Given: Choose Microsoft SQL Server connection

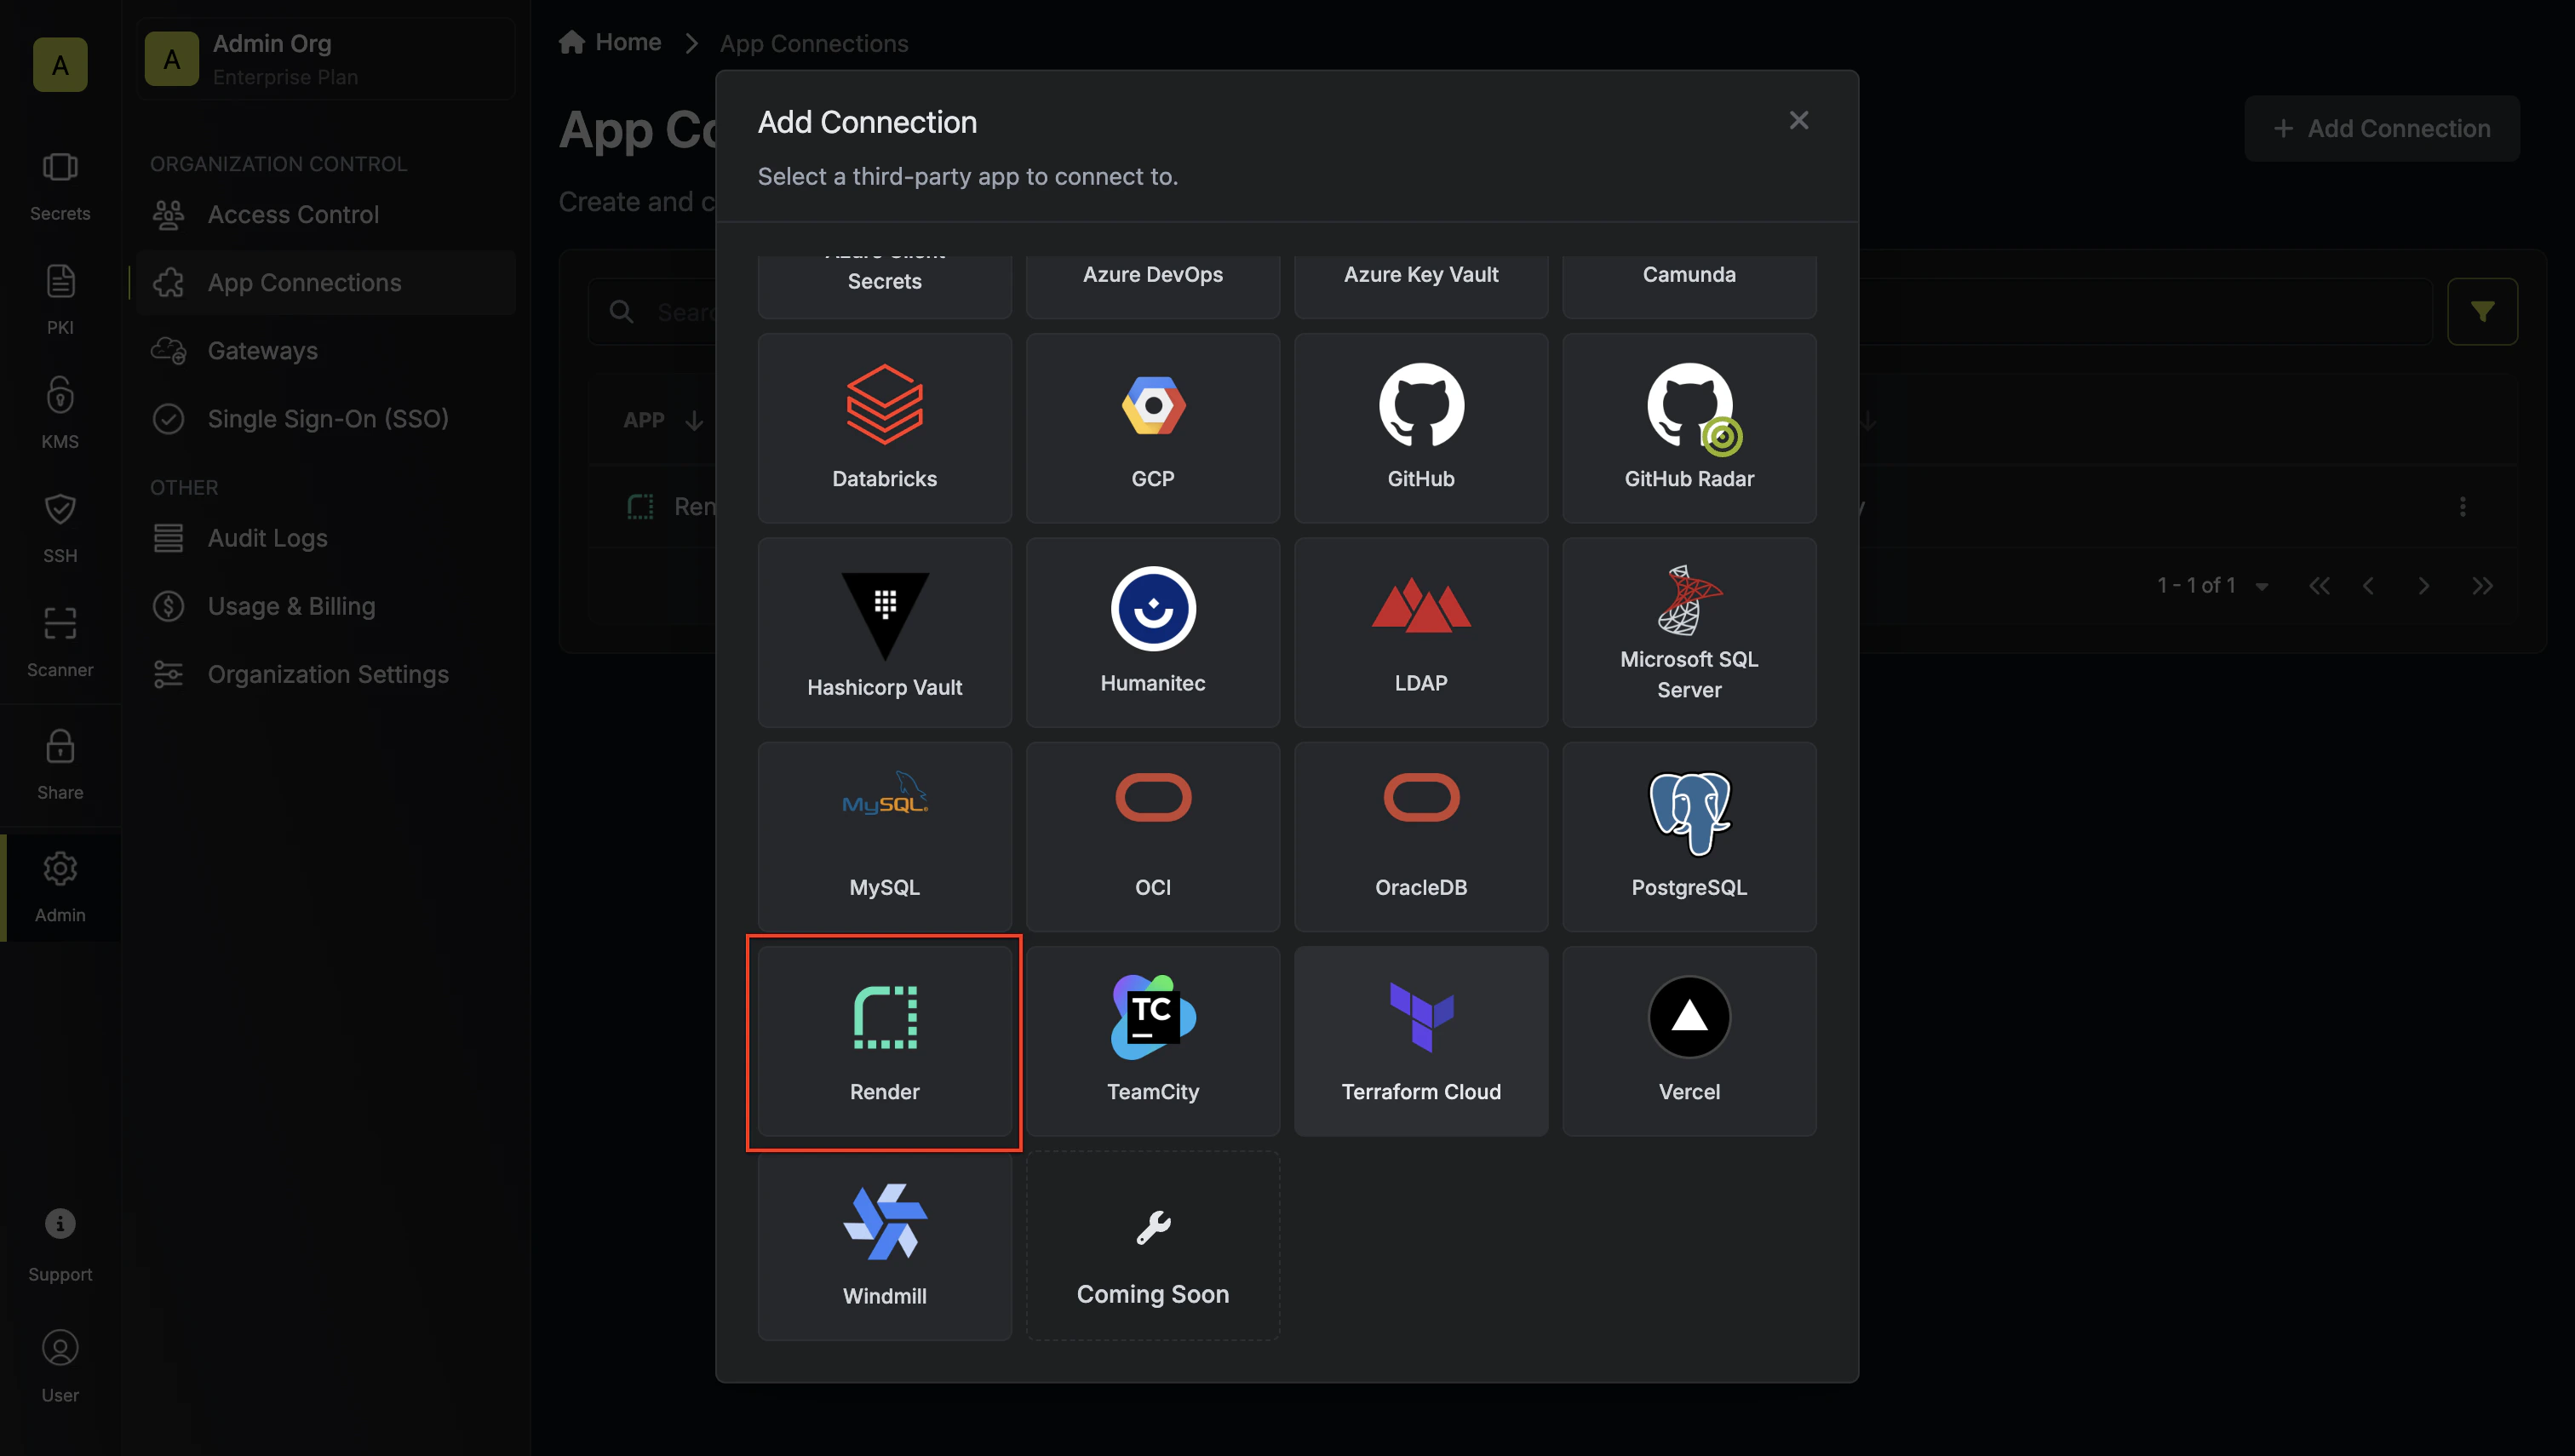Looking at the screenshot, I should point(1688,632).
